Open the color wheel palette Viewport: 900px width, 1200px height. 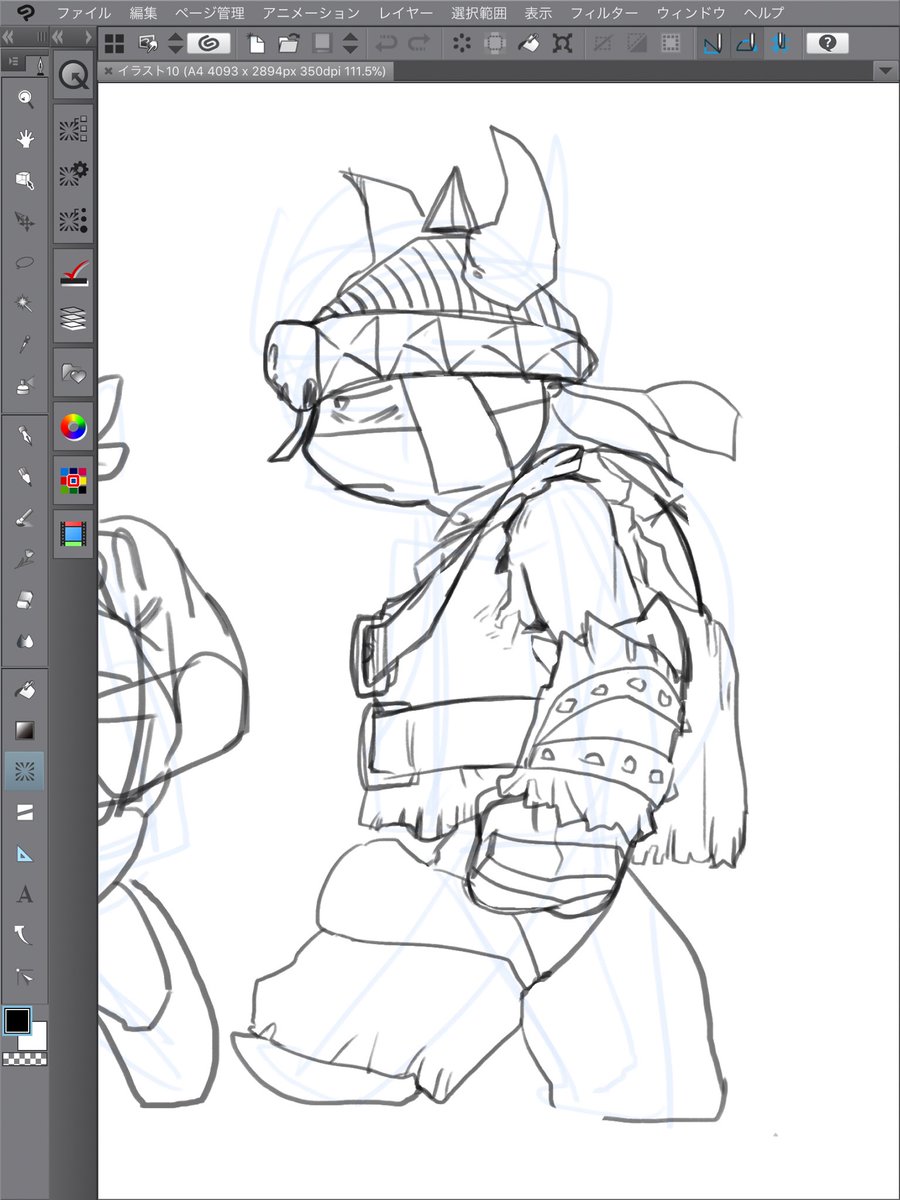74,428
